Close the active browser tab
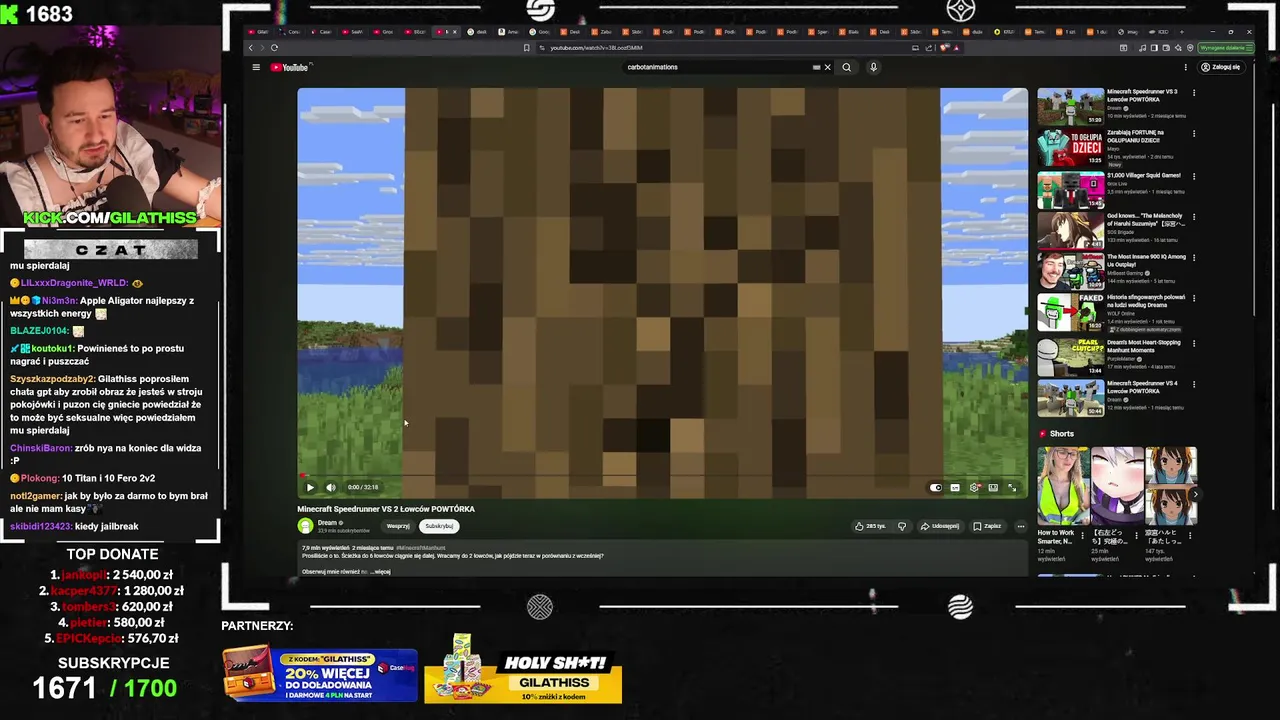The height and width of the screenshot is (720, 1280). pos(455,32)
